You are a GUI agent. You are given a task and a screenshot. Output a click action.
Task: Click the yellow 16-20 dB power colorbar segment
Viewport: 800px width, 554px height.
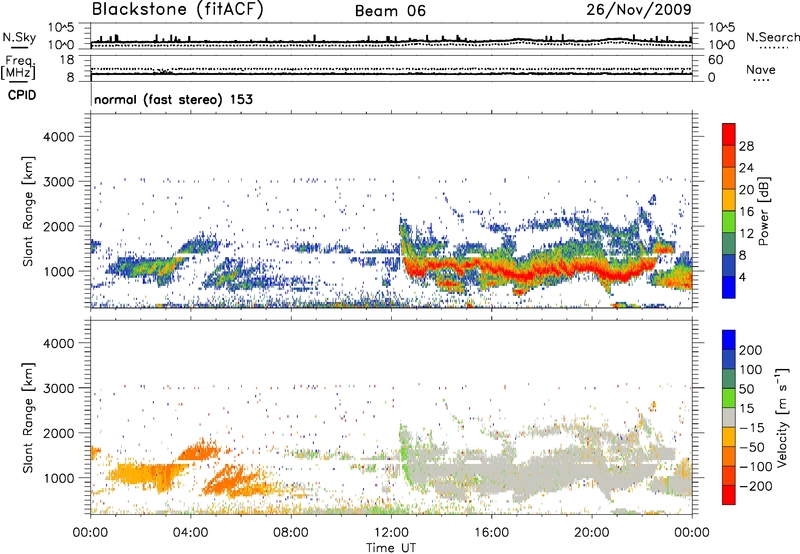tap(729, 200)
